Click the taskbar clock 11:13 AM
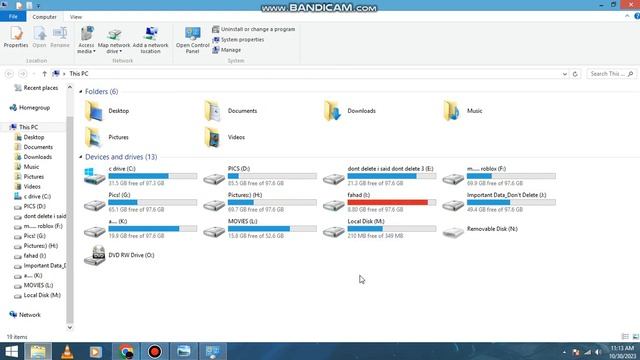Viewport: 640px width, 360px height. point(622,348)
